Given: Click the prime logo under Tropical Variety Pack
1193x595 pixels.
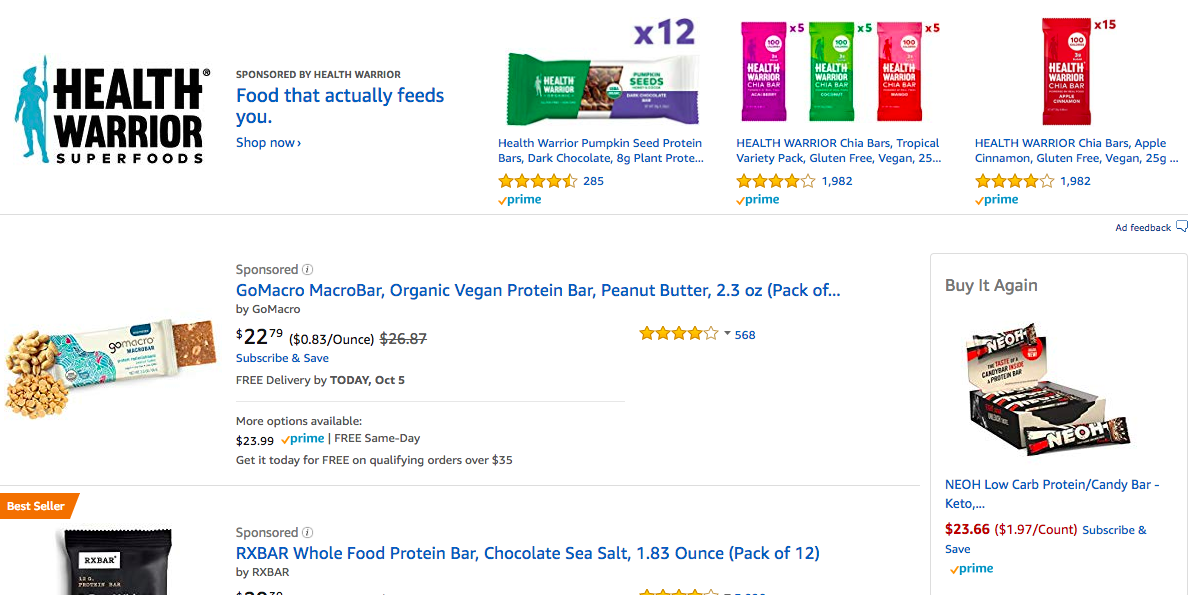Looking at the screenshot, I should point(758,200).
